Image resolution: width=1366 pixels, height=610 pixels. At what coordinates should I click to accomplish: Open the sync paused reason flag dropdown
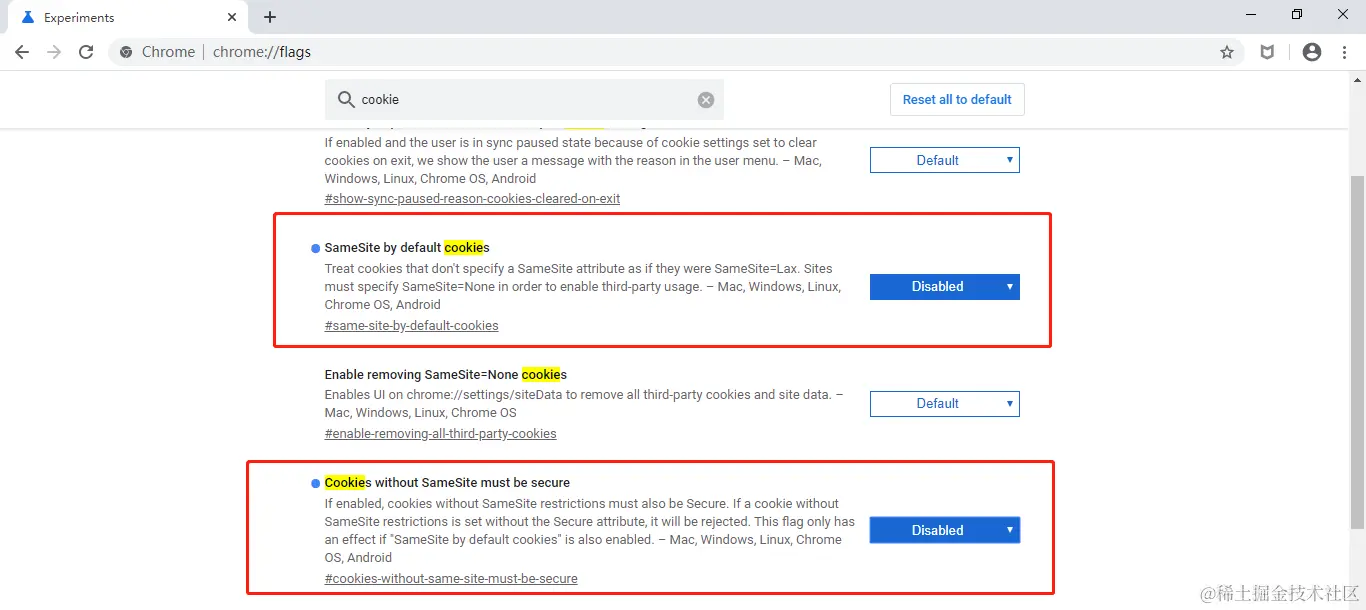click(944, 160)
